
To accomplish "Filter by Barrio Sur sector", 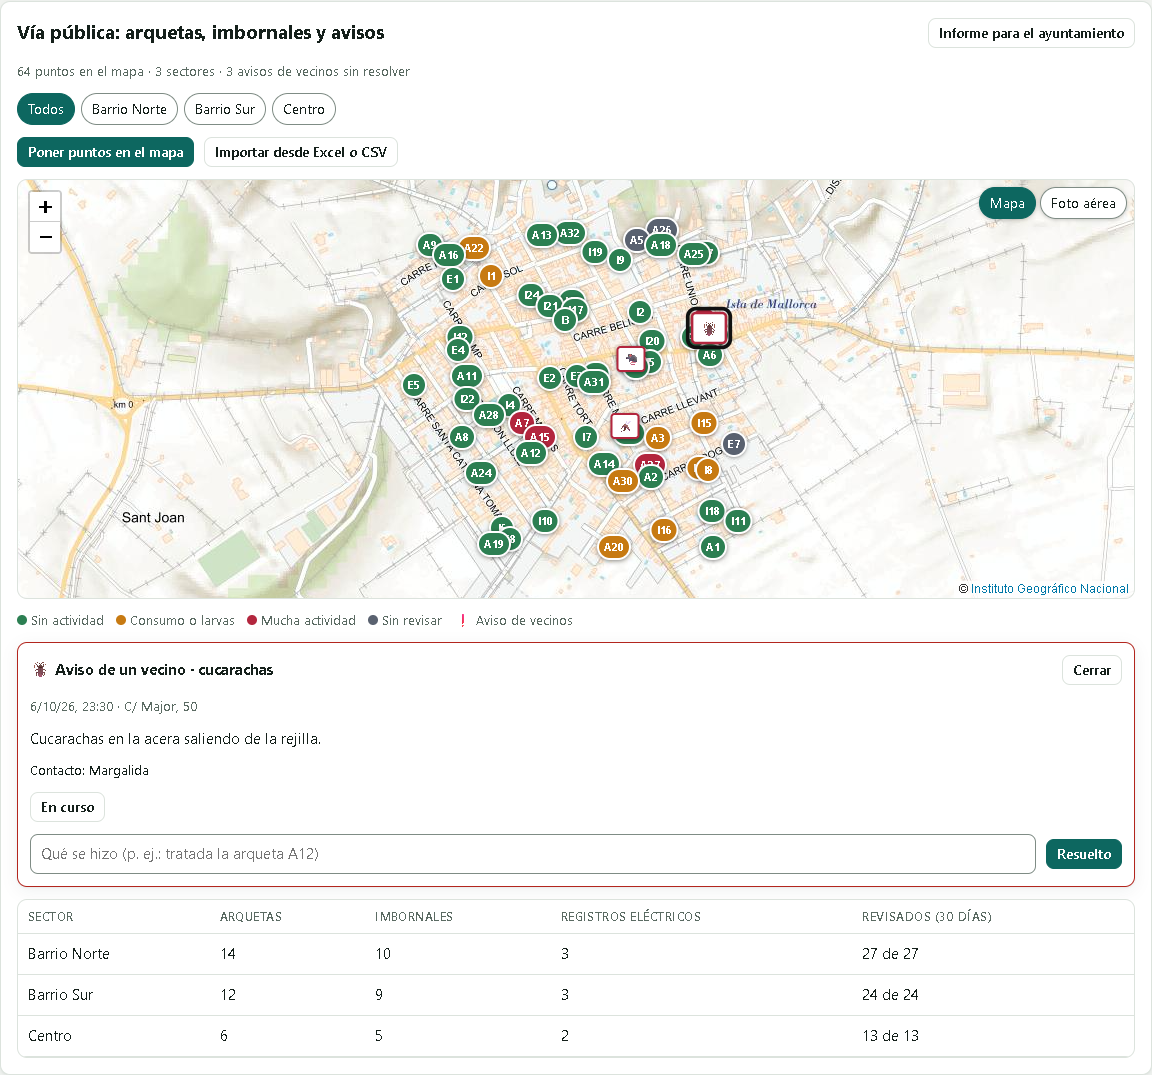I will click(225, 109).
